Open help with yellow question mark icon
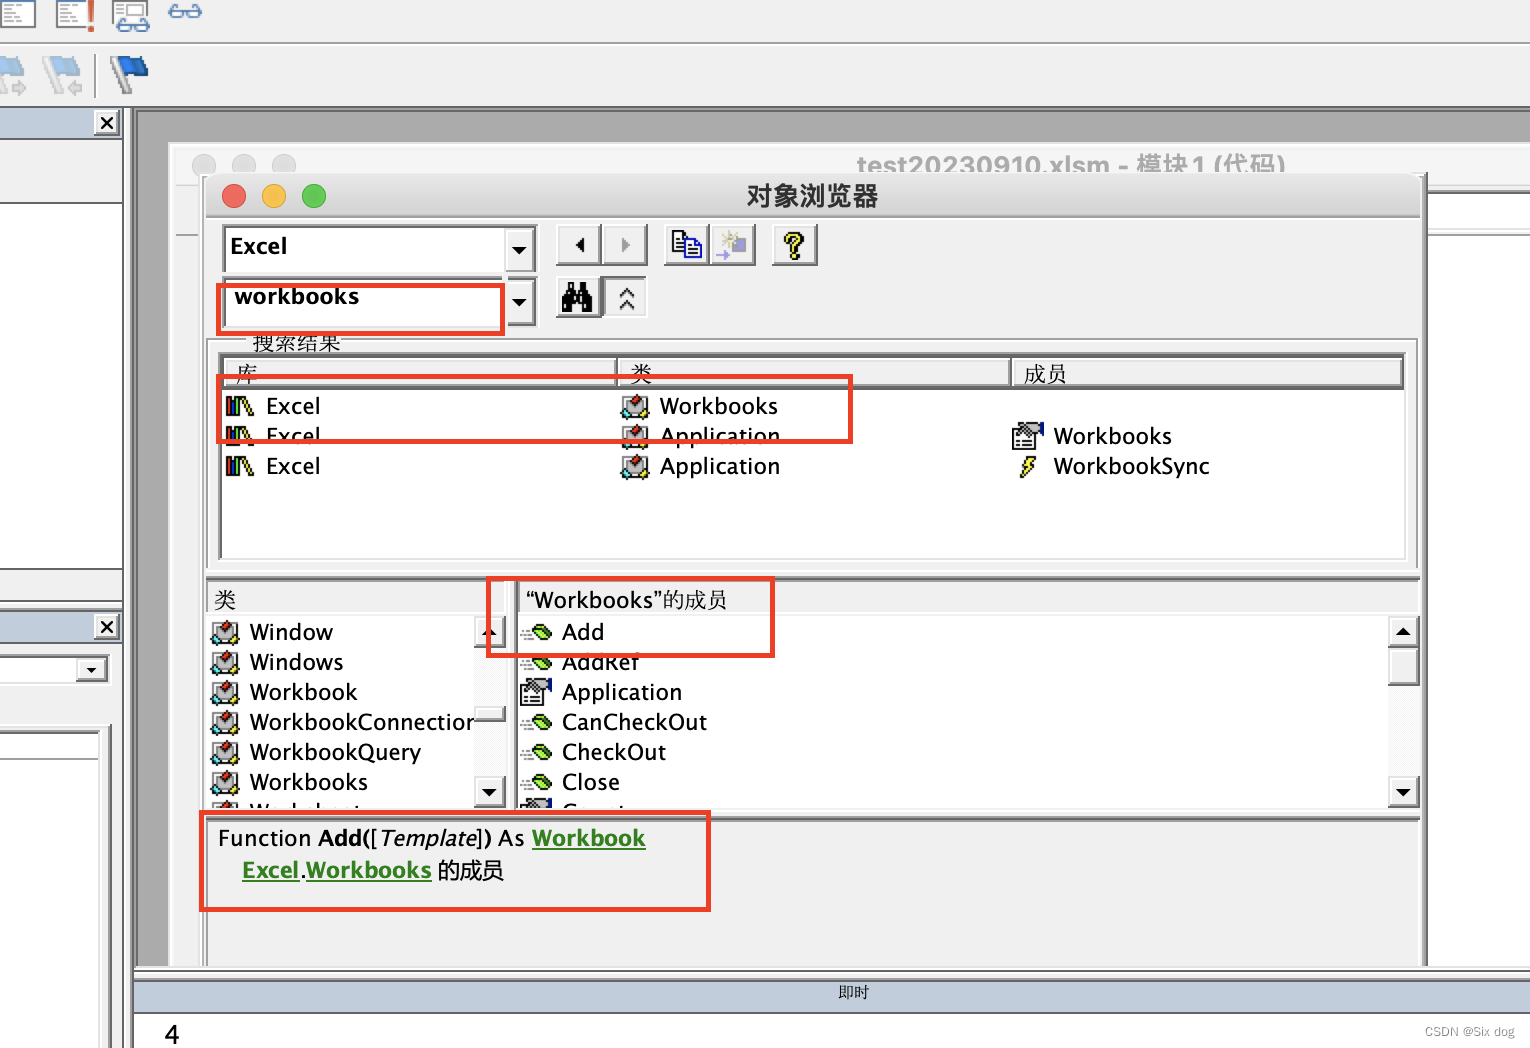This screenshot has width=1530, height=1048. (x=794, y=245)
